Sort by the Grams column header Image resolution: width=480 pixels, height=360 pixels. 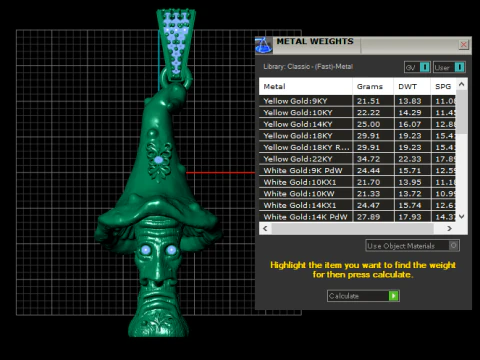(x=373, y=86)
